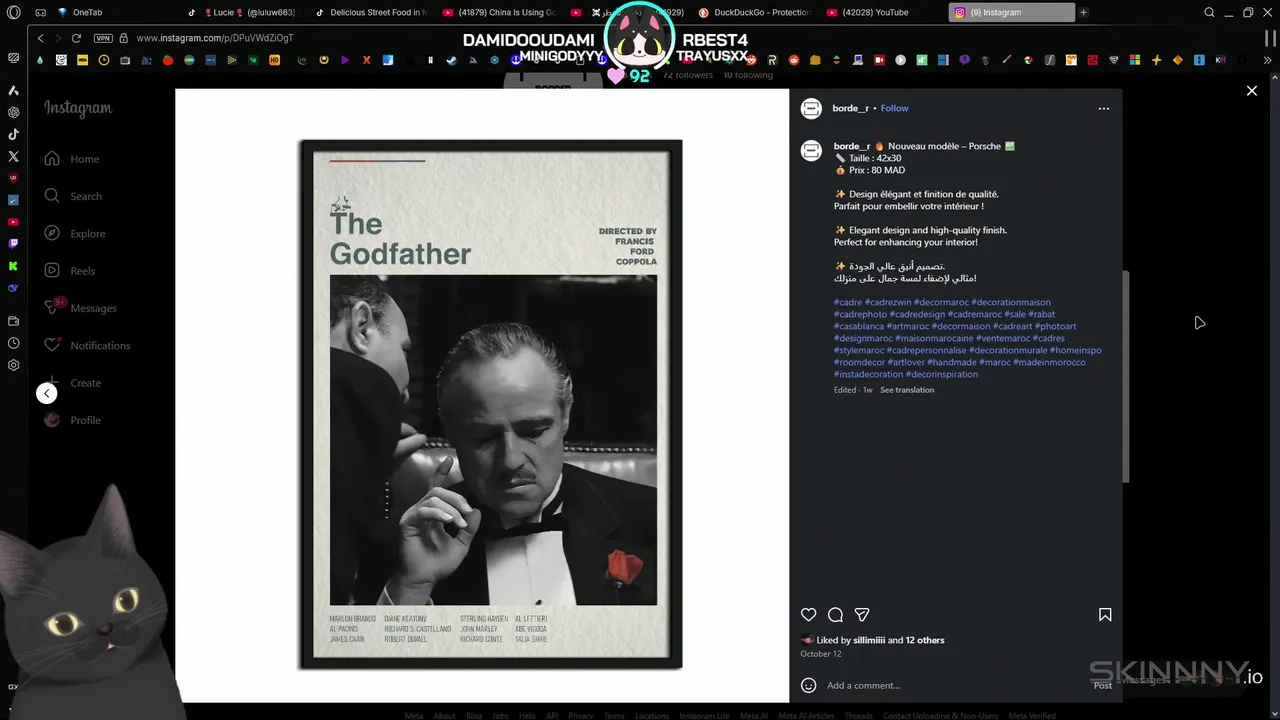Open Profile in Instagram sidebar

(72, 420)
